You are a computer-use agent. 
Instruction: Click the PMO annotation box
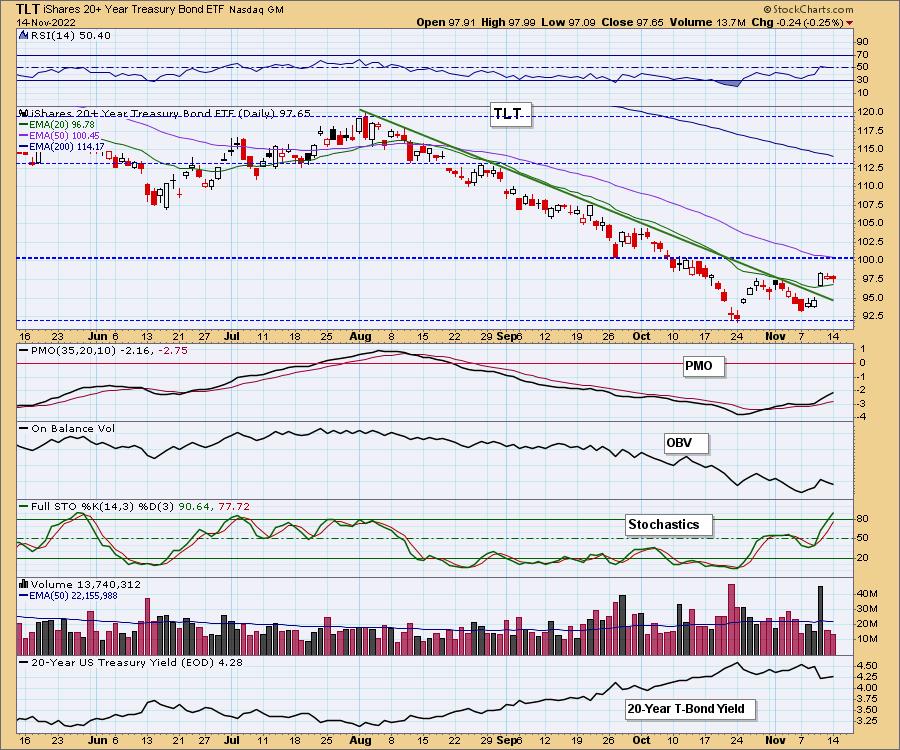click(x=703, y=366)
